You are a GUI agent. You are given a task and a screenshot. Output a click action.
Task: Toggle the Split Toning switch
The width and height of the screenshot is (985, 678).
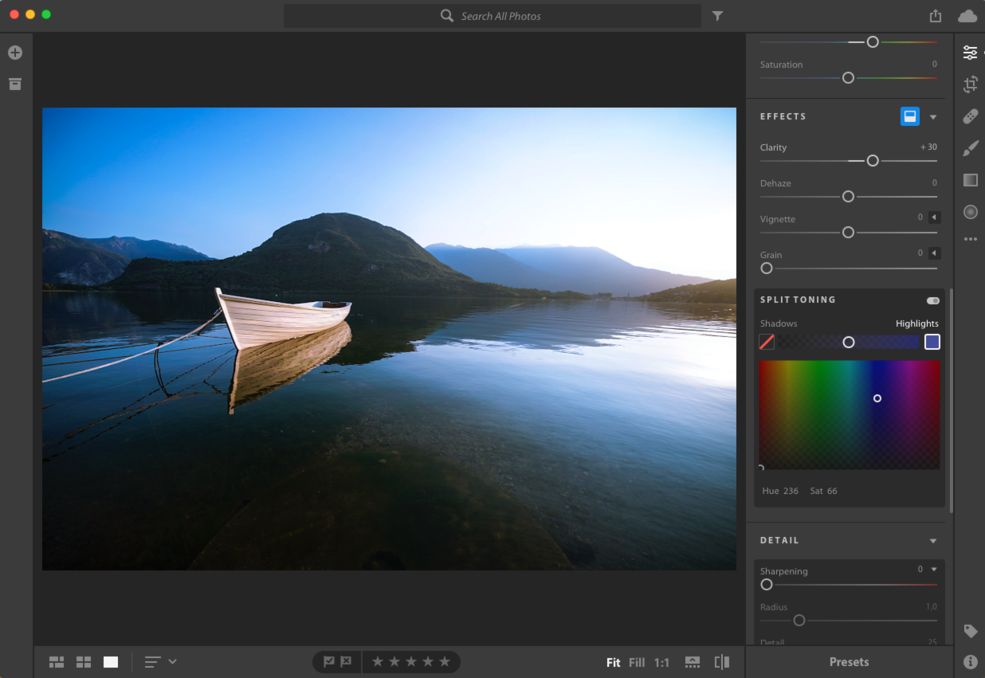[933, 300]
